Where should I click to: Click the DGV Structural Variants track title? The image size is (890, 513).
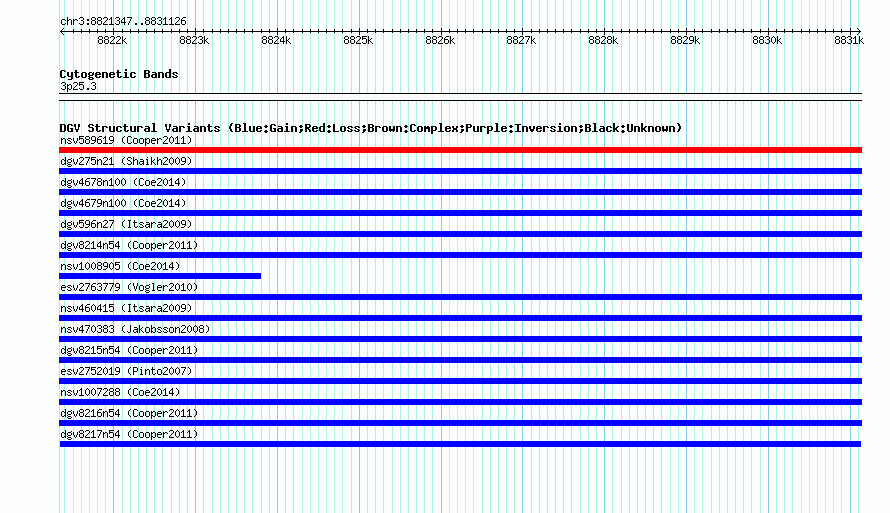click(371, 128)
